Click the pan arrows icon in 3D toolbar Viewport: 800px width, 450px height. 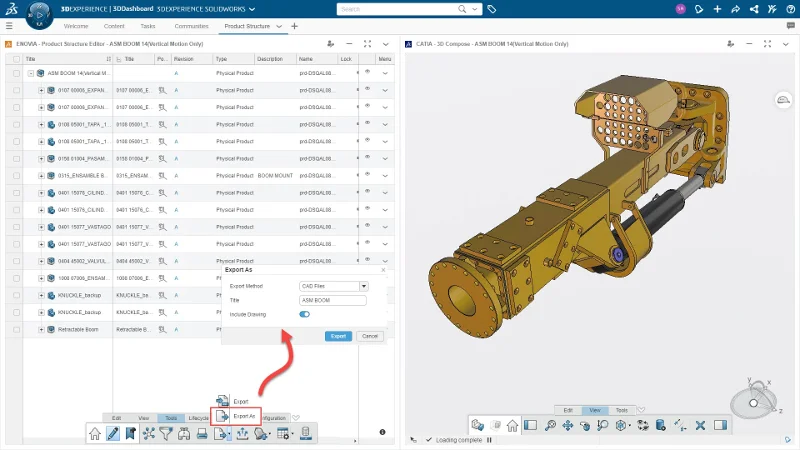567,426
